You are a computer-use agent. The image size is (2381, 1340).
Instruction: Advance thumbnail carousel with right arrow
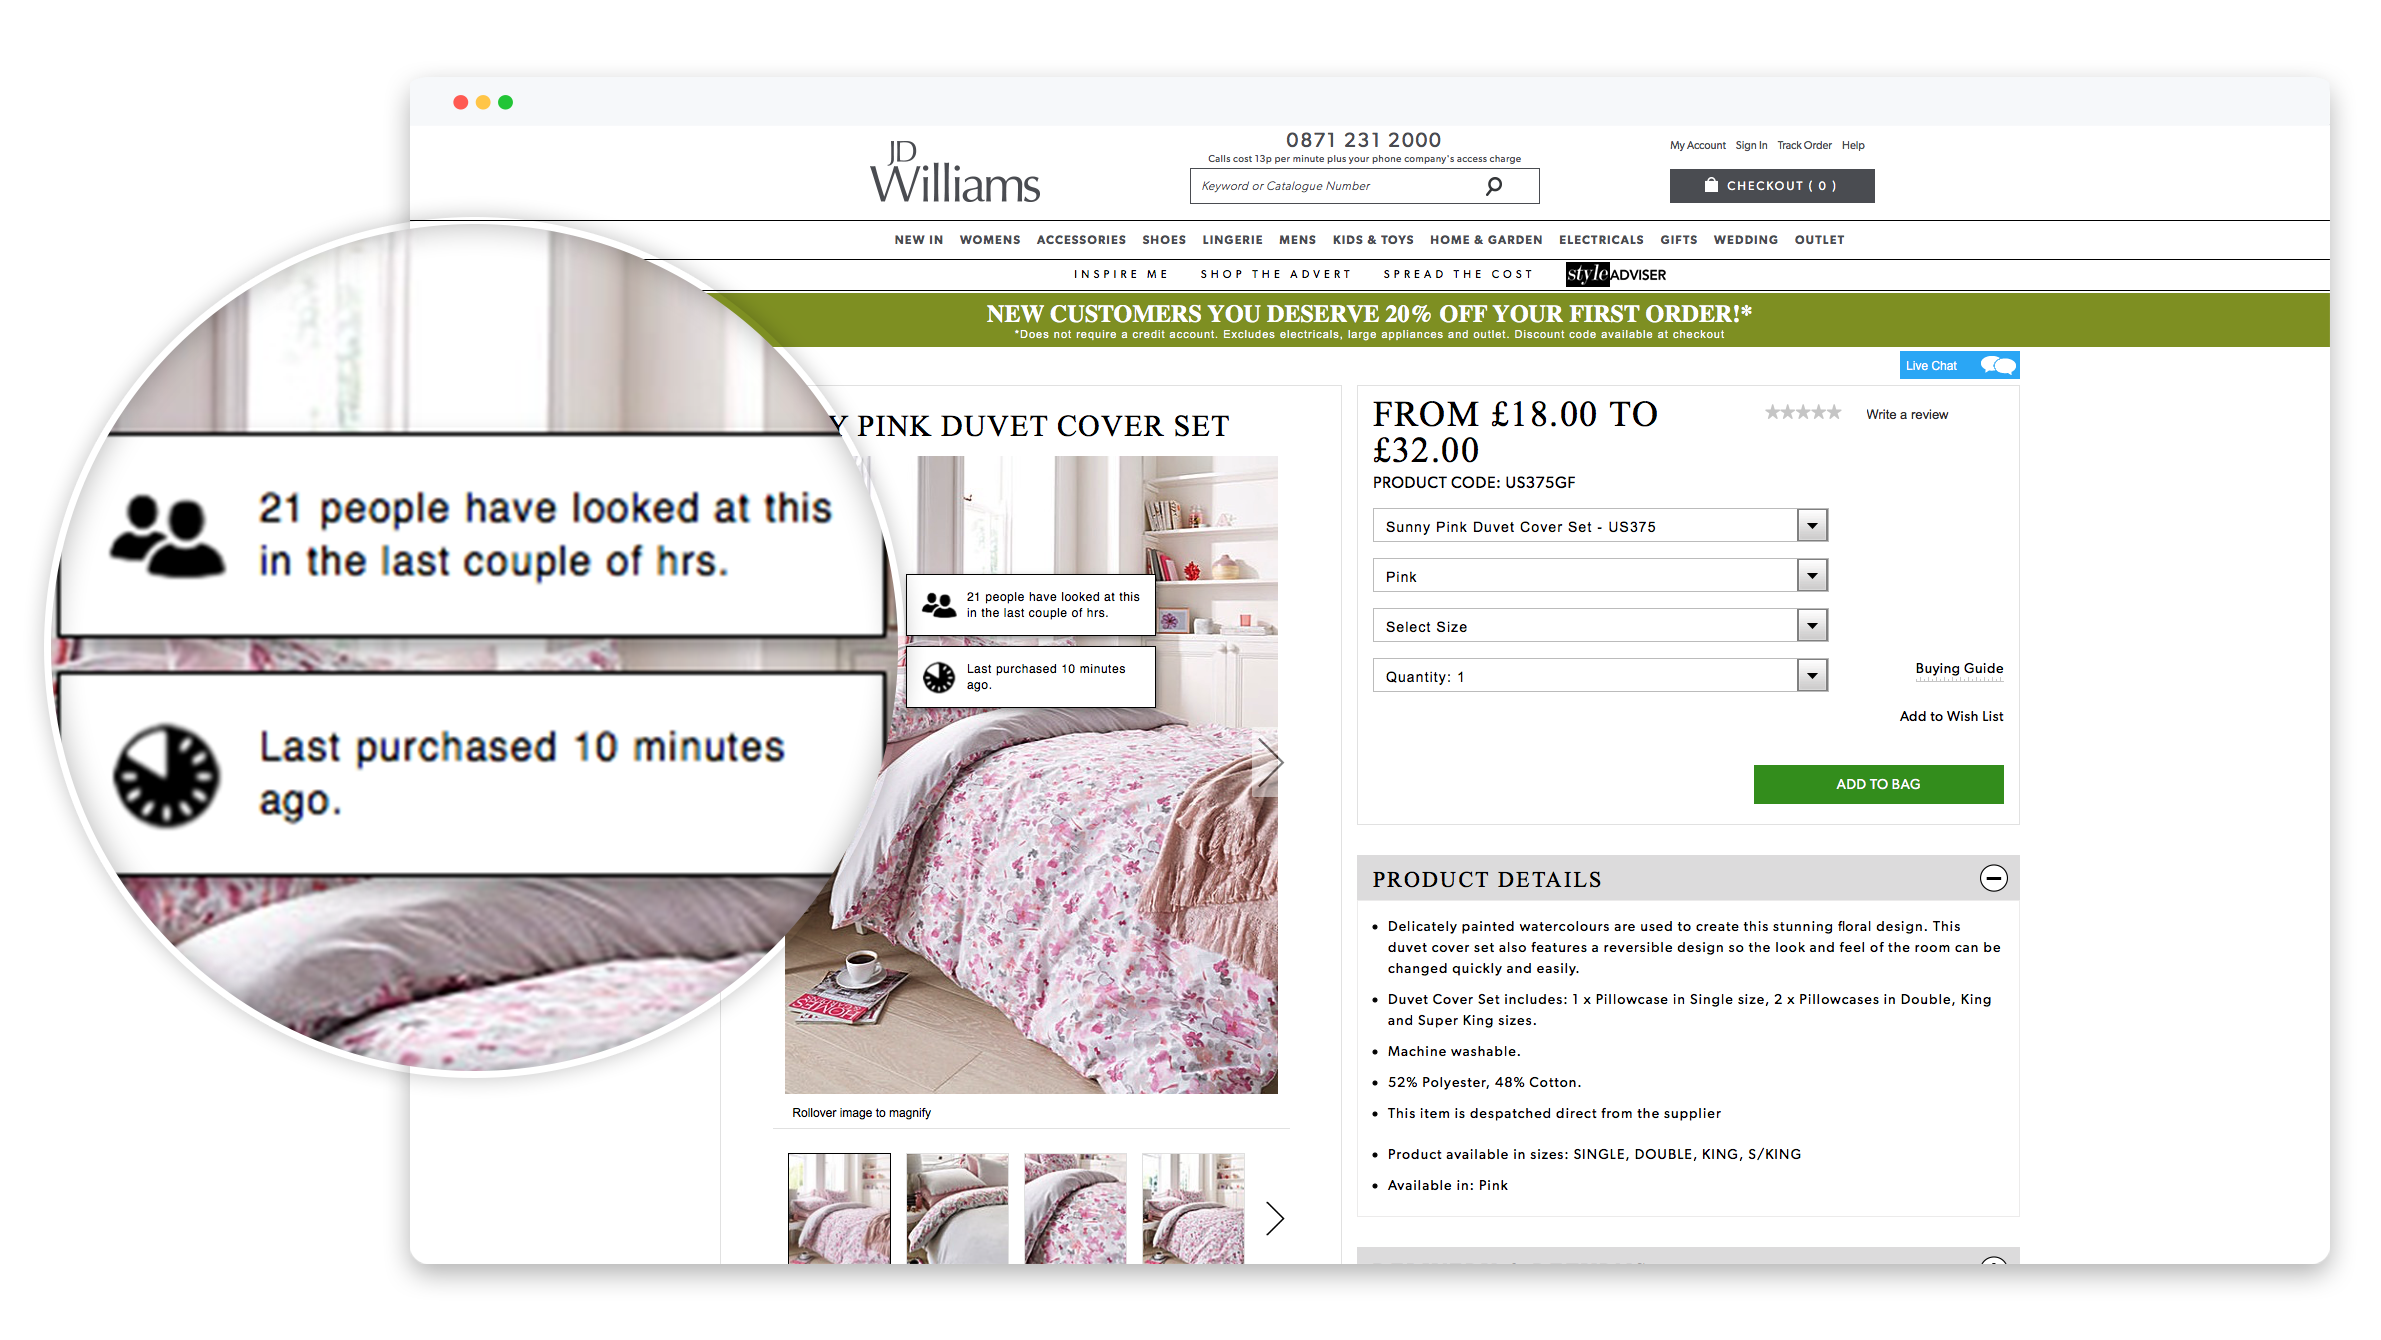tap(1274, 1218)
